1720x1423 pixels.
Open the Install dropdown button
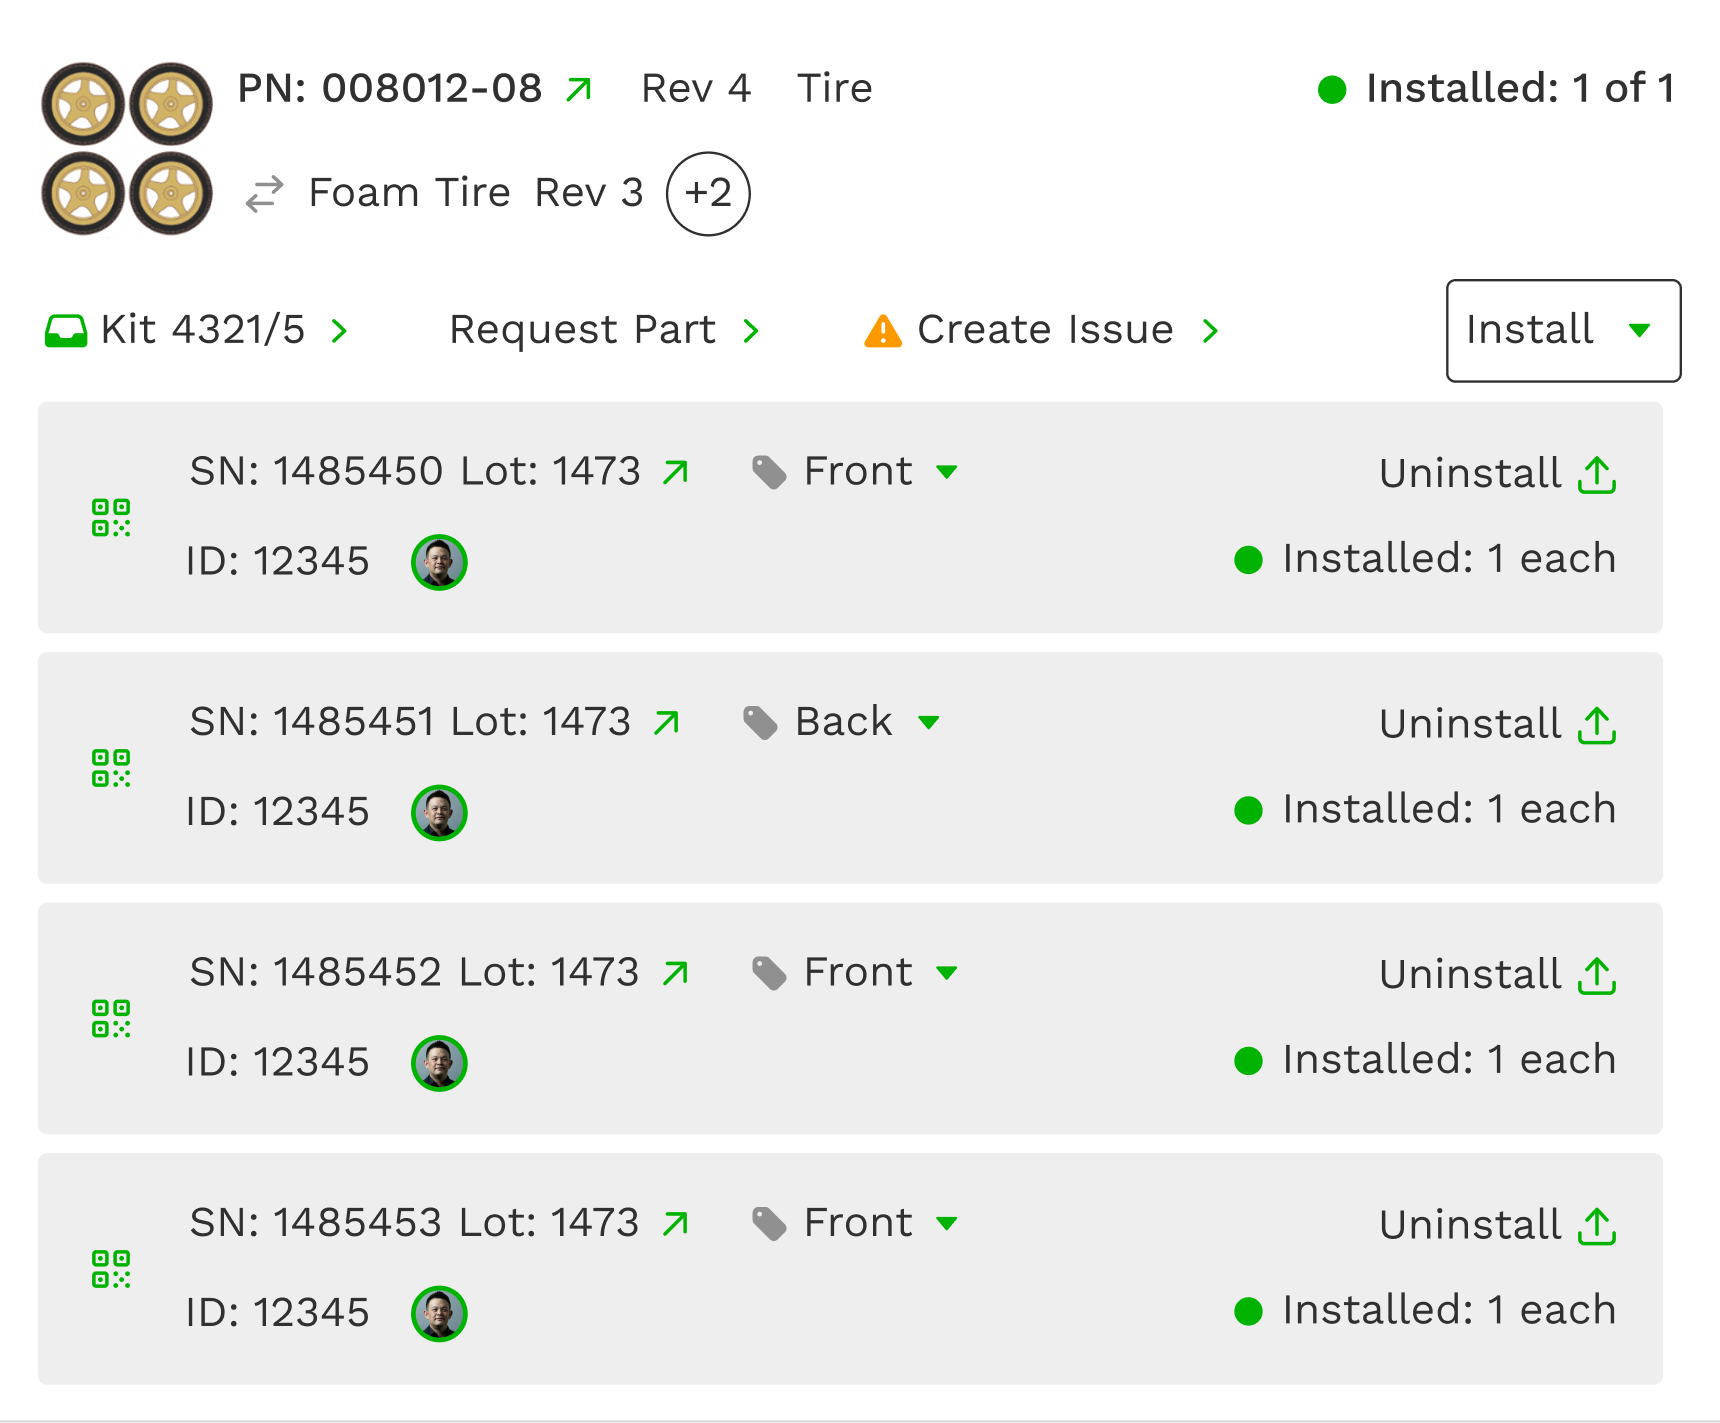click(1563, 331)
